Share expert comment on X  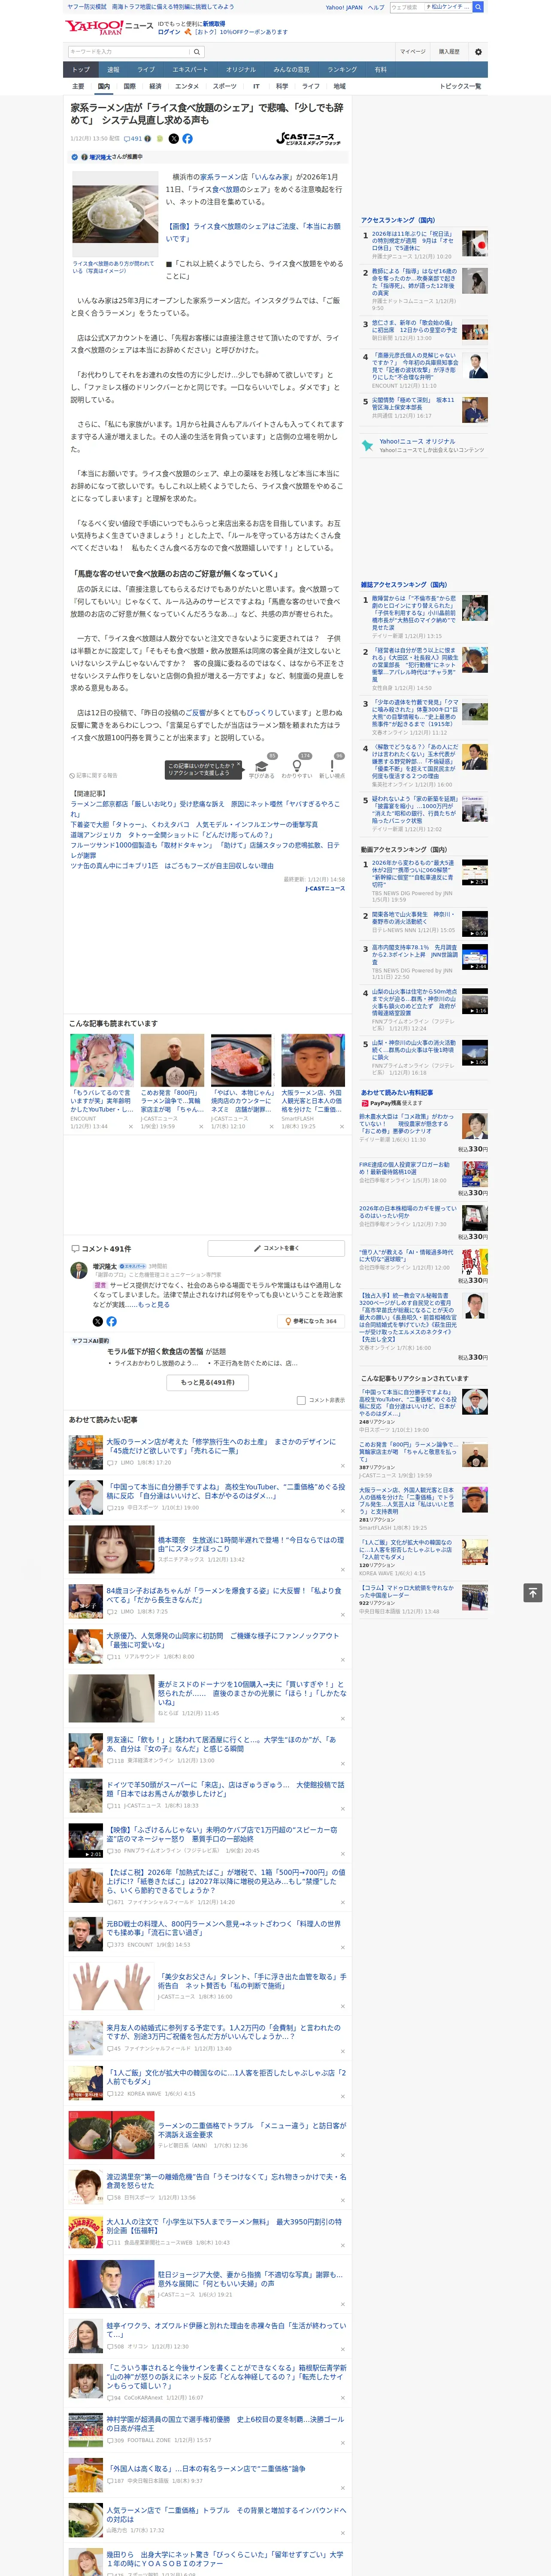(x=98, y=1321)
